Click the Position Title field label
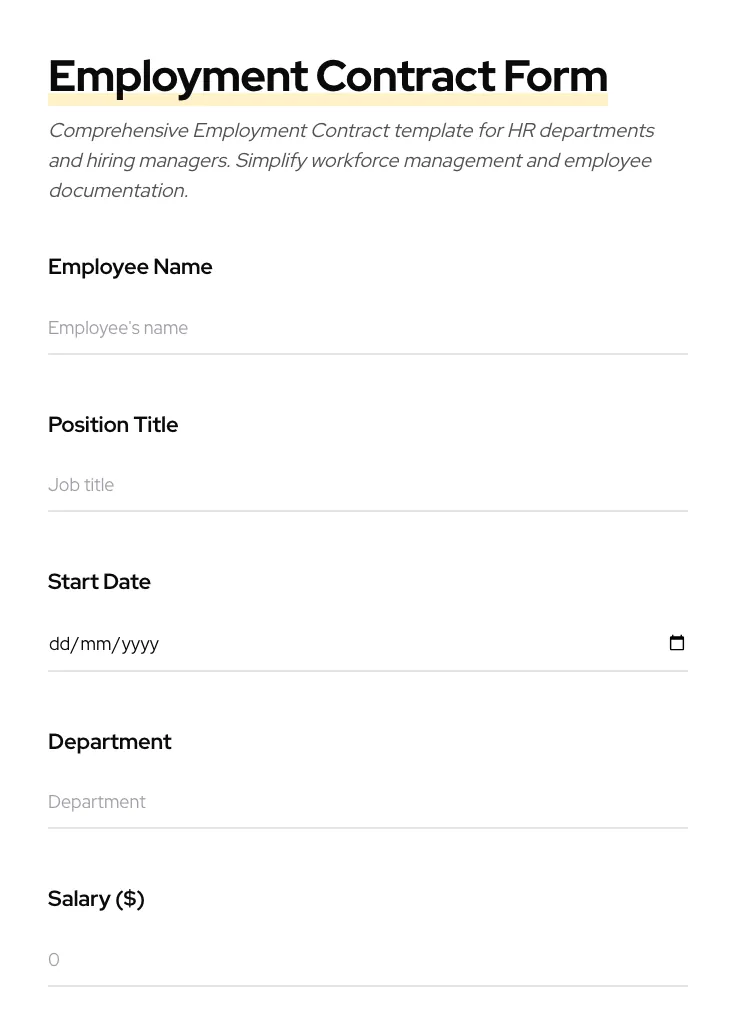 (113, 424)
